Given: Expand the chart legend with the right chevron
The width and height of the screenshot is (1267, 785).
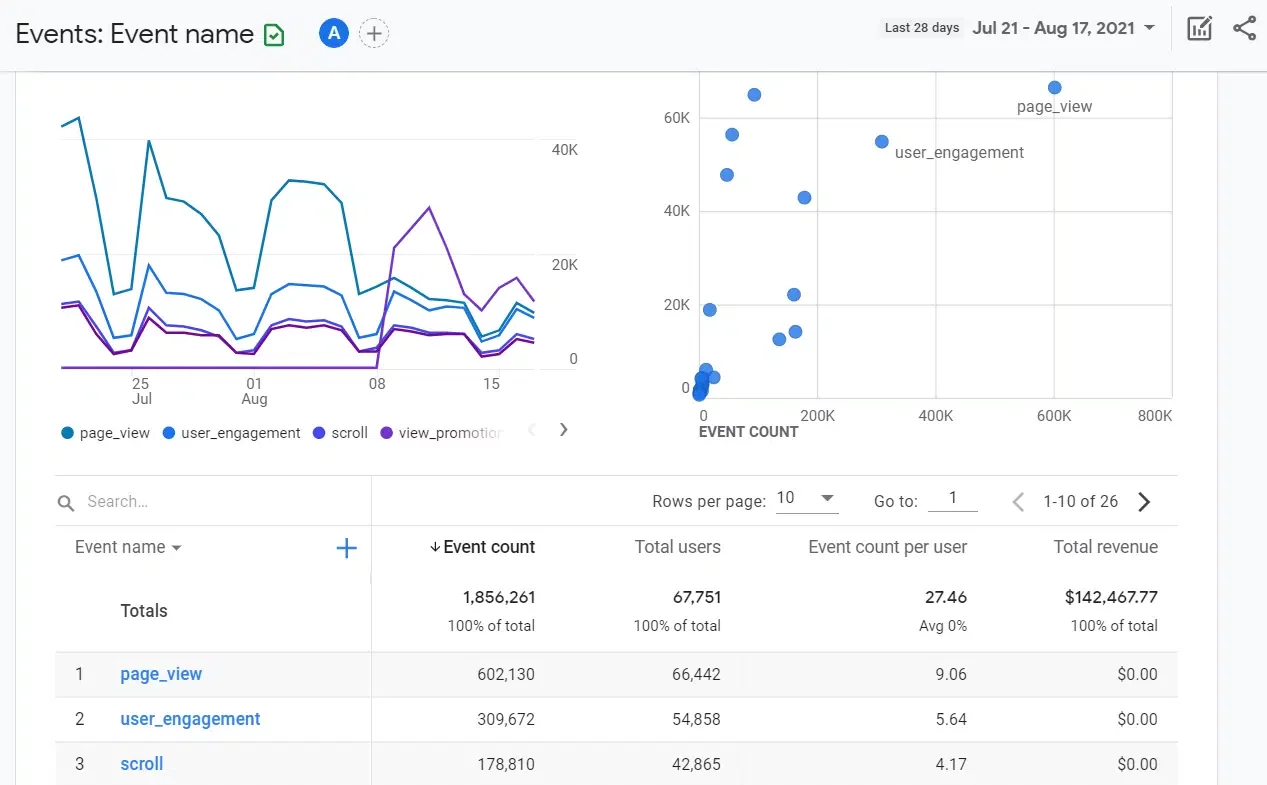Looking at the screenshot, I should point(563,430).
